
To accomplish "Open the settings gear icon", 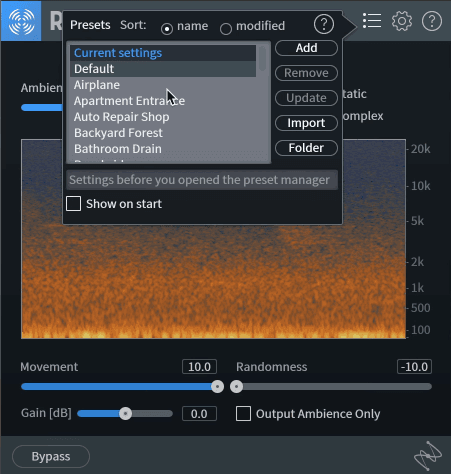I will click(x=402, y=21).
